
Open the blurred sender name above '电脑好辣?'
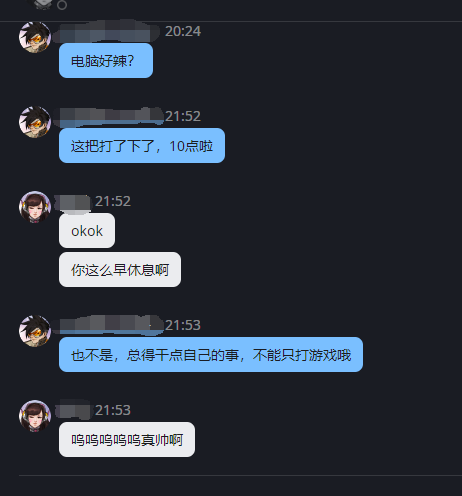tap(107, 31)
